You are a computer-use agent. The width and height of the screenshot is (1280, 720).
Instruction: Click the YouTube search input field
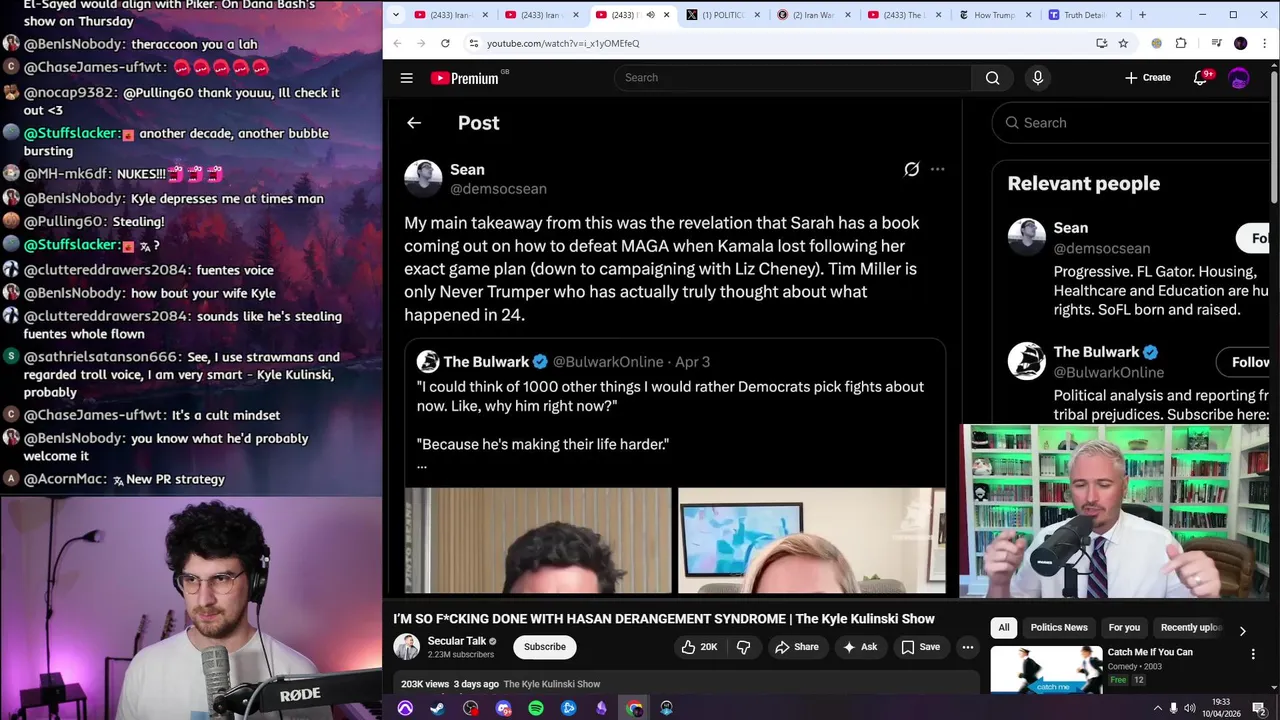tap(793, 78)
